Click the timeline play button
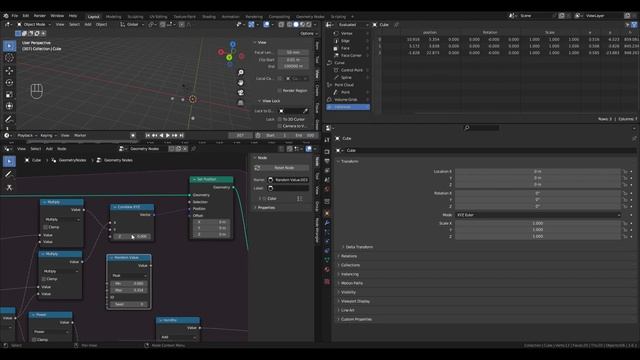The image size is (640, 360). 168,136
